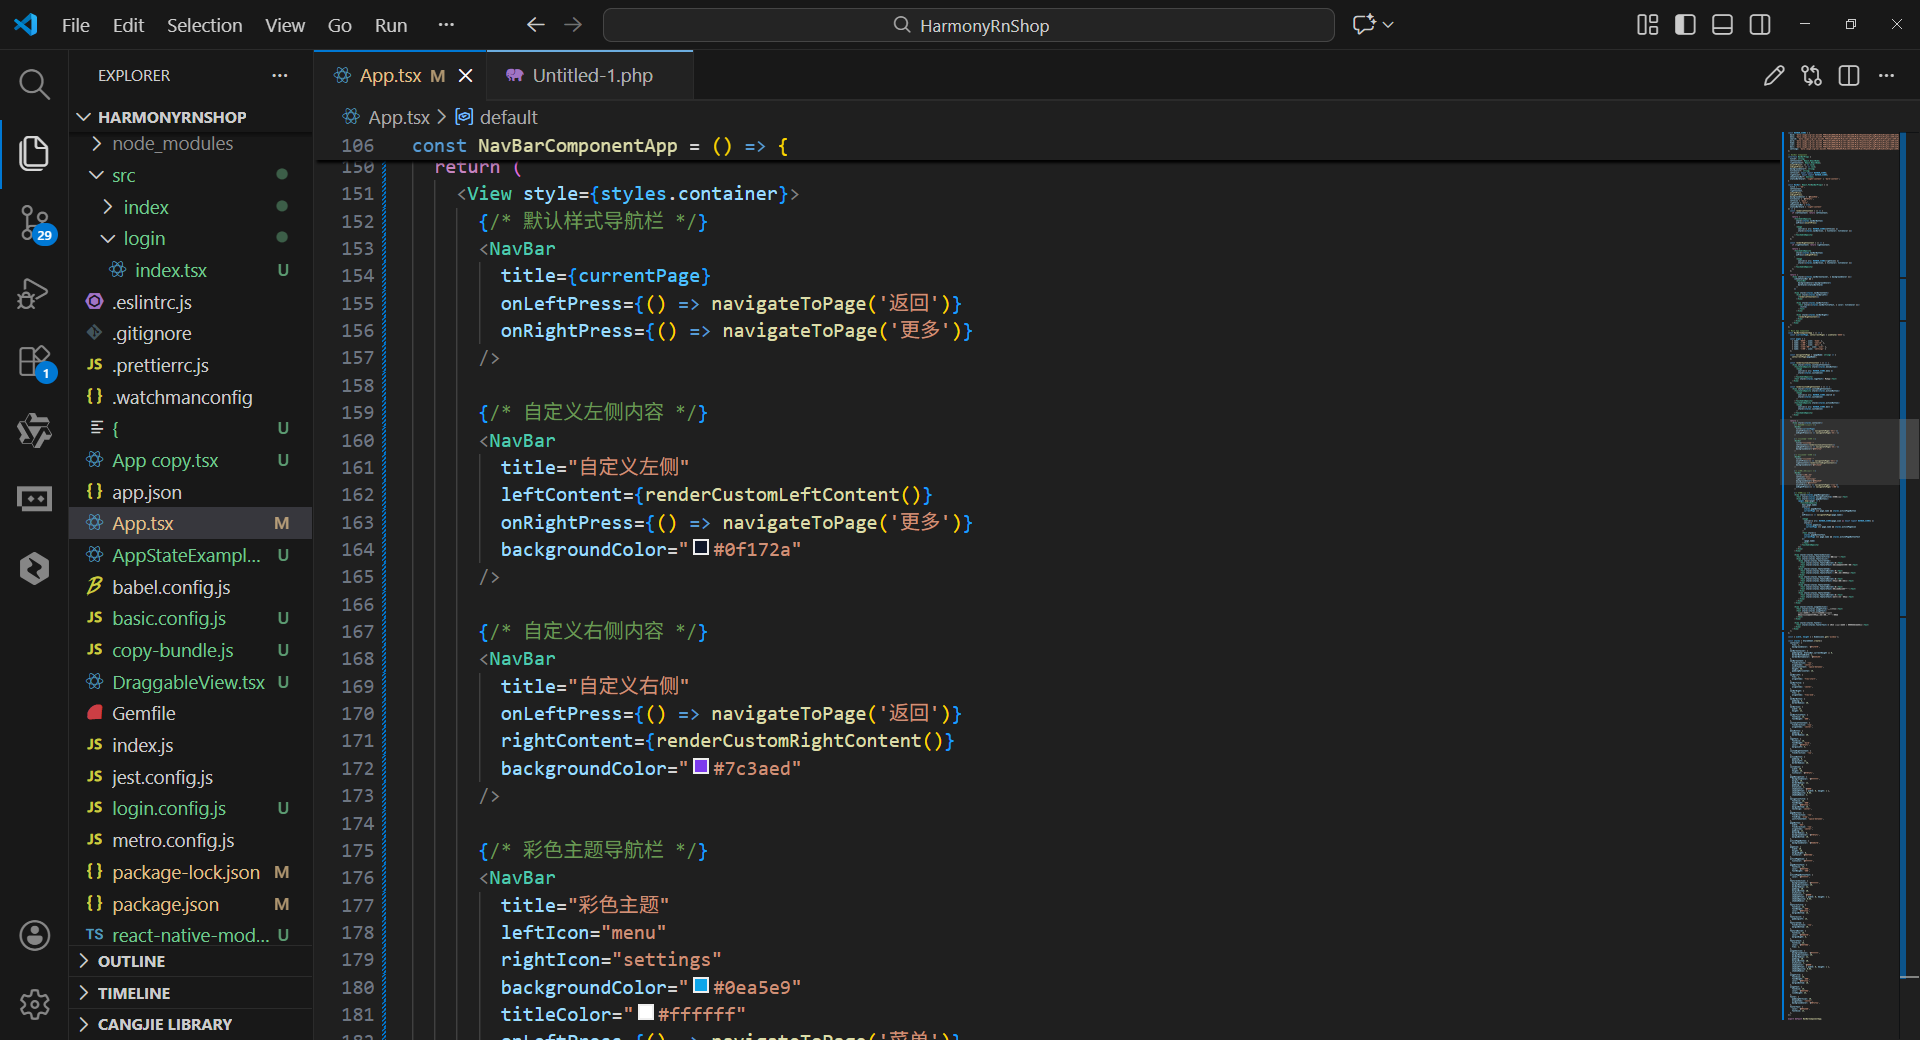The width and height of the screenshot is (1920, 1040).
Task: Open App copy.tsx in Explorer
Action: pyautogui.click(x=190, y=461)
